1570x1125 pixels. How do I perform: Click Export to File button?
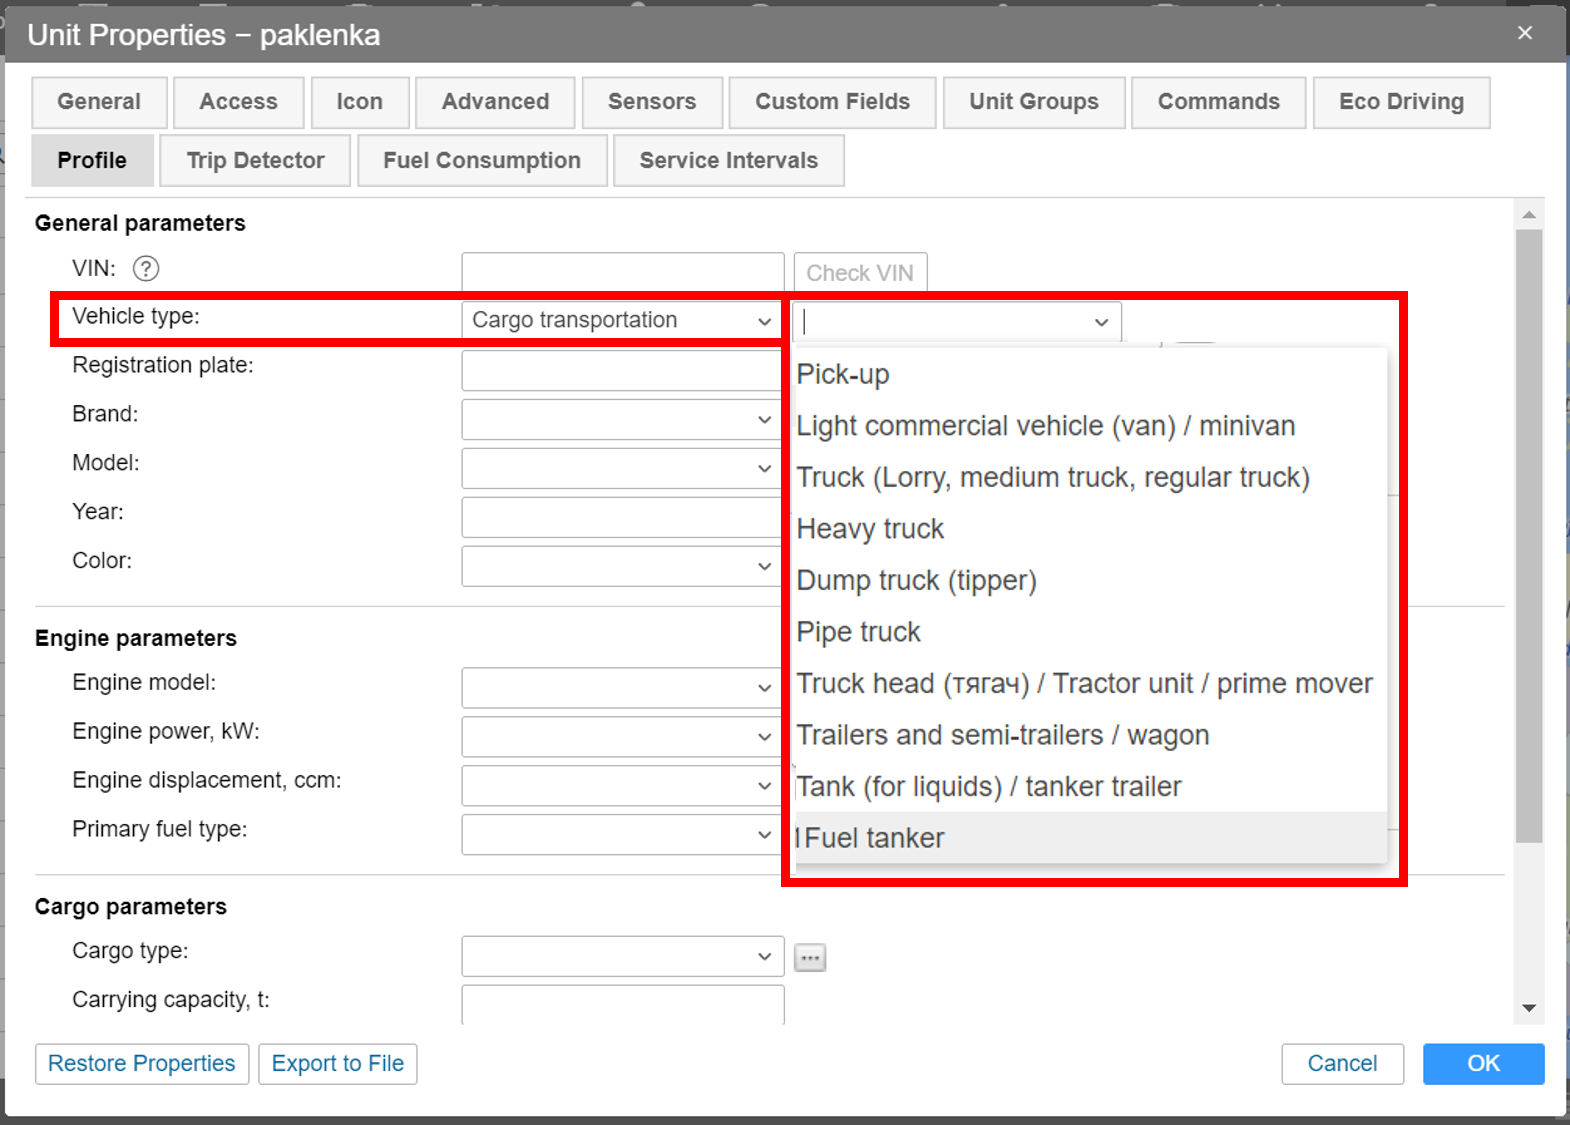[x=337, y=1064]
